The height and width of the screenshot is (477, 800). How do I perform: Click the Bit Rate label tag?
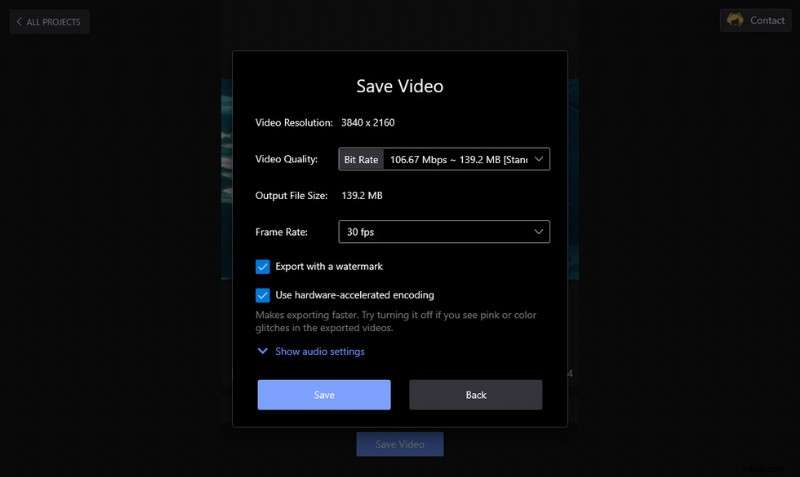tap(361, 159)
